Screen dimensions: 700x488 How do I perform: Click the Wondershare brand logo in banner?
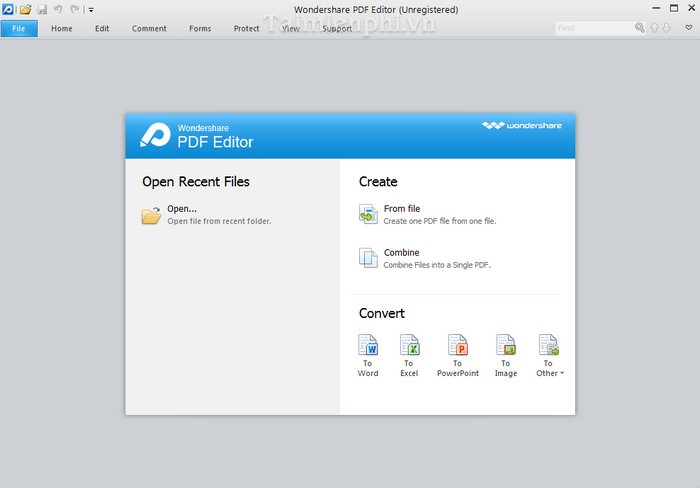[522, 125]
